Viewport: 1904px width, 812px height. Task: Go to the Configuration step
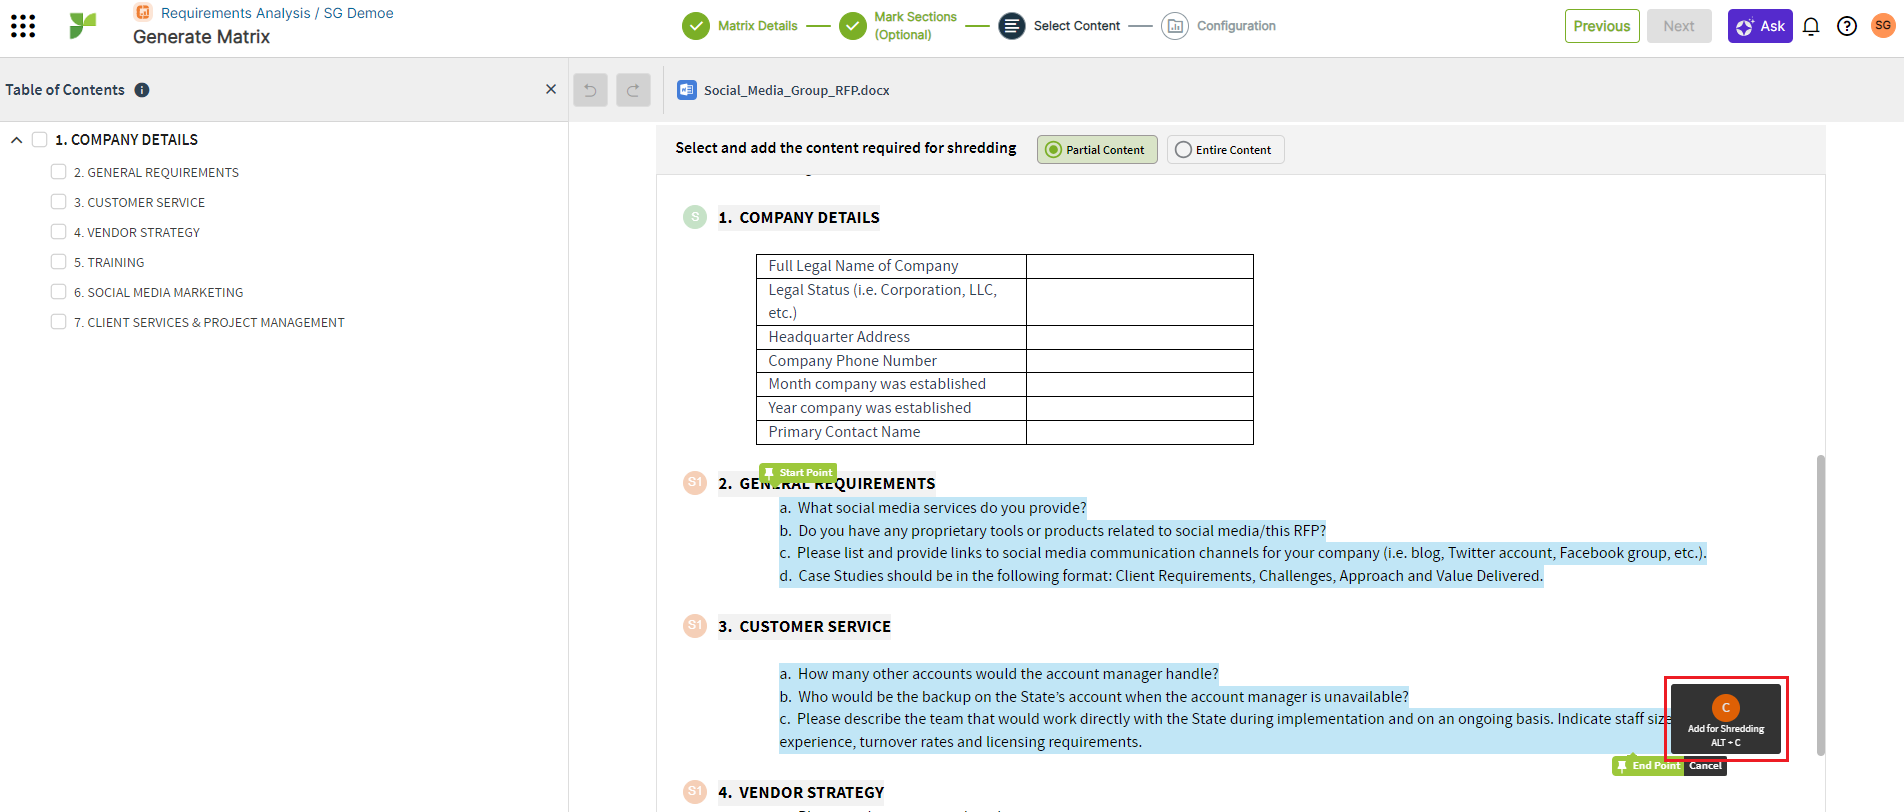[x=1236, y=26]
